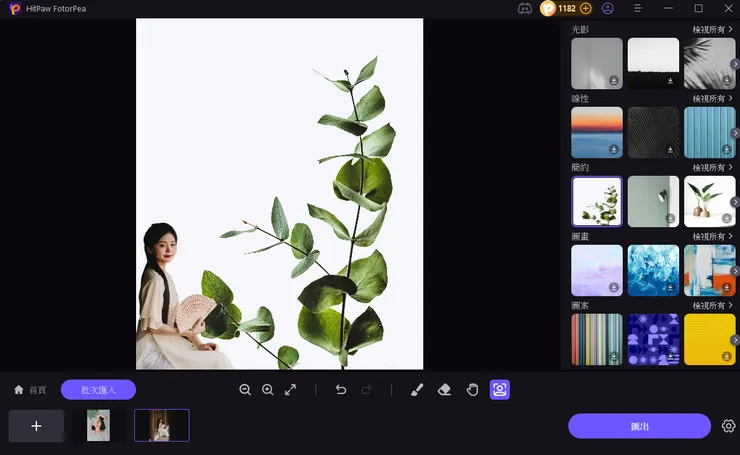Select the first photo thumbnail in the filmstrip

pos(98,426)
